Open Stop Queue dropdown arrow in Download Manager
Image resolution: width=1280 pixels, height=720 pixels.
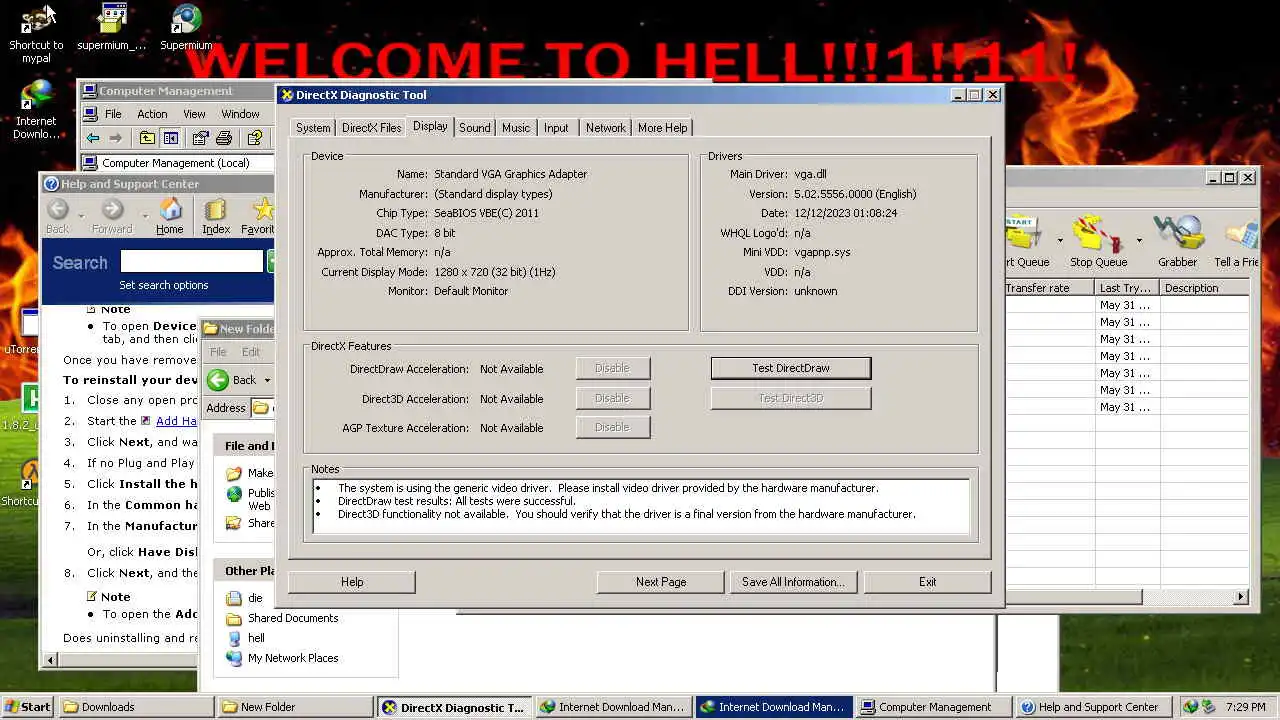1138,241
